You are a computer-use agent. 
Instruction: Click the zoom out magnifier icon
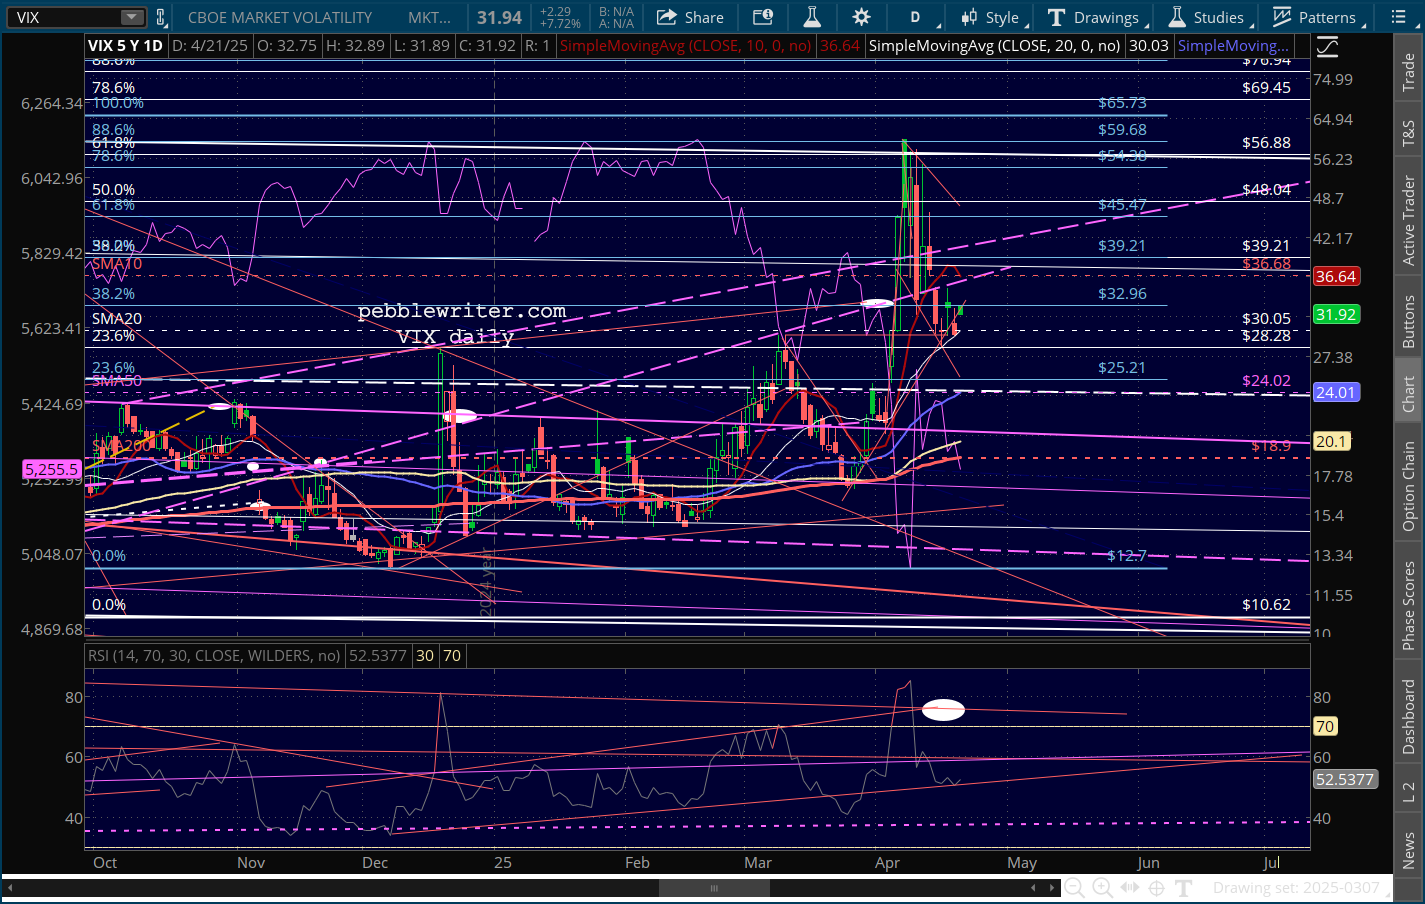click(x=1074, y=888)
